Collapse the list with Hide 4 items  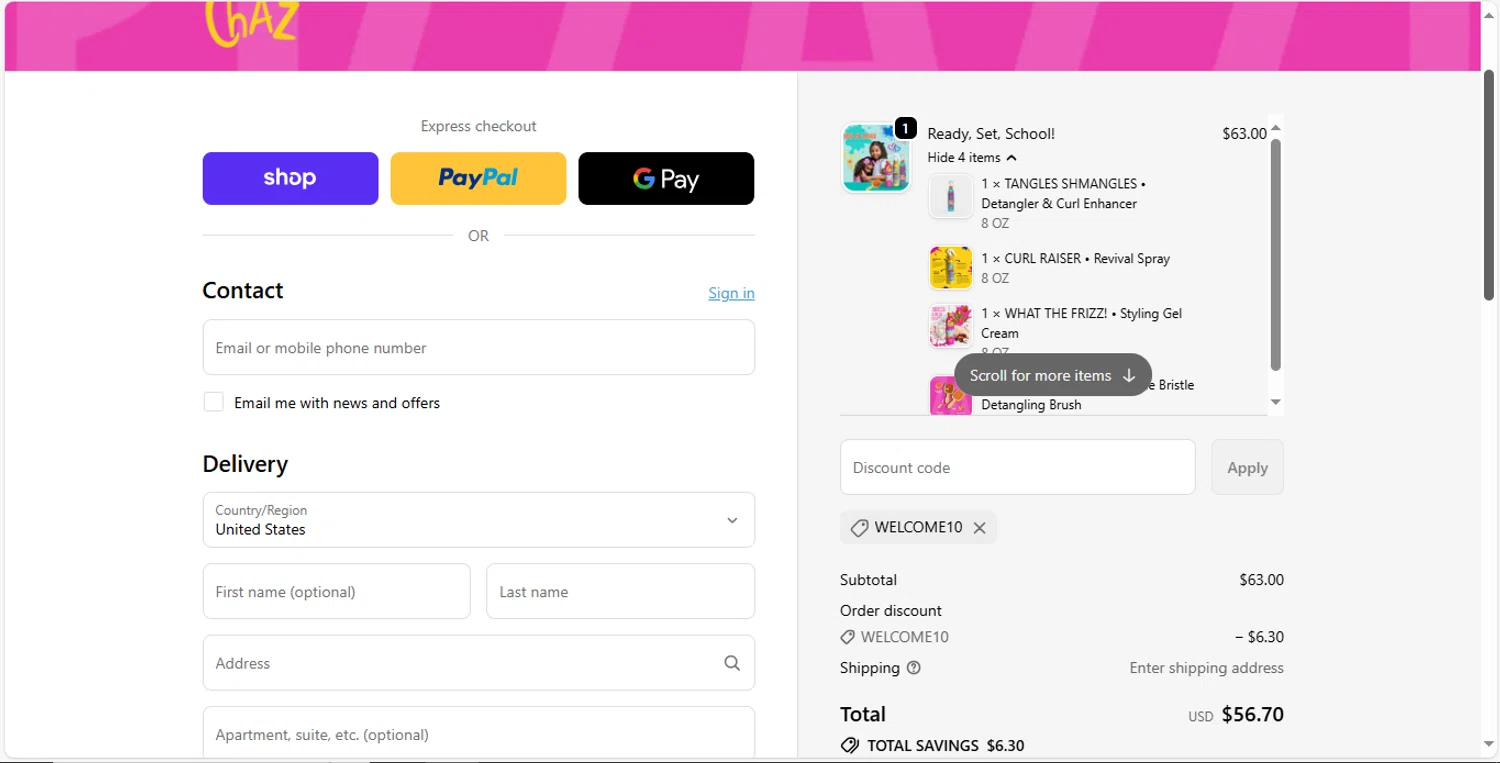click(971, 157)
